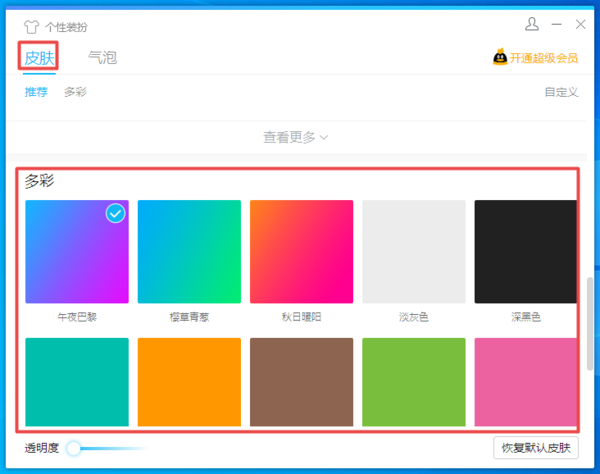
Task: Expand 查看更多 to show more skins
Action: [295, 137]
